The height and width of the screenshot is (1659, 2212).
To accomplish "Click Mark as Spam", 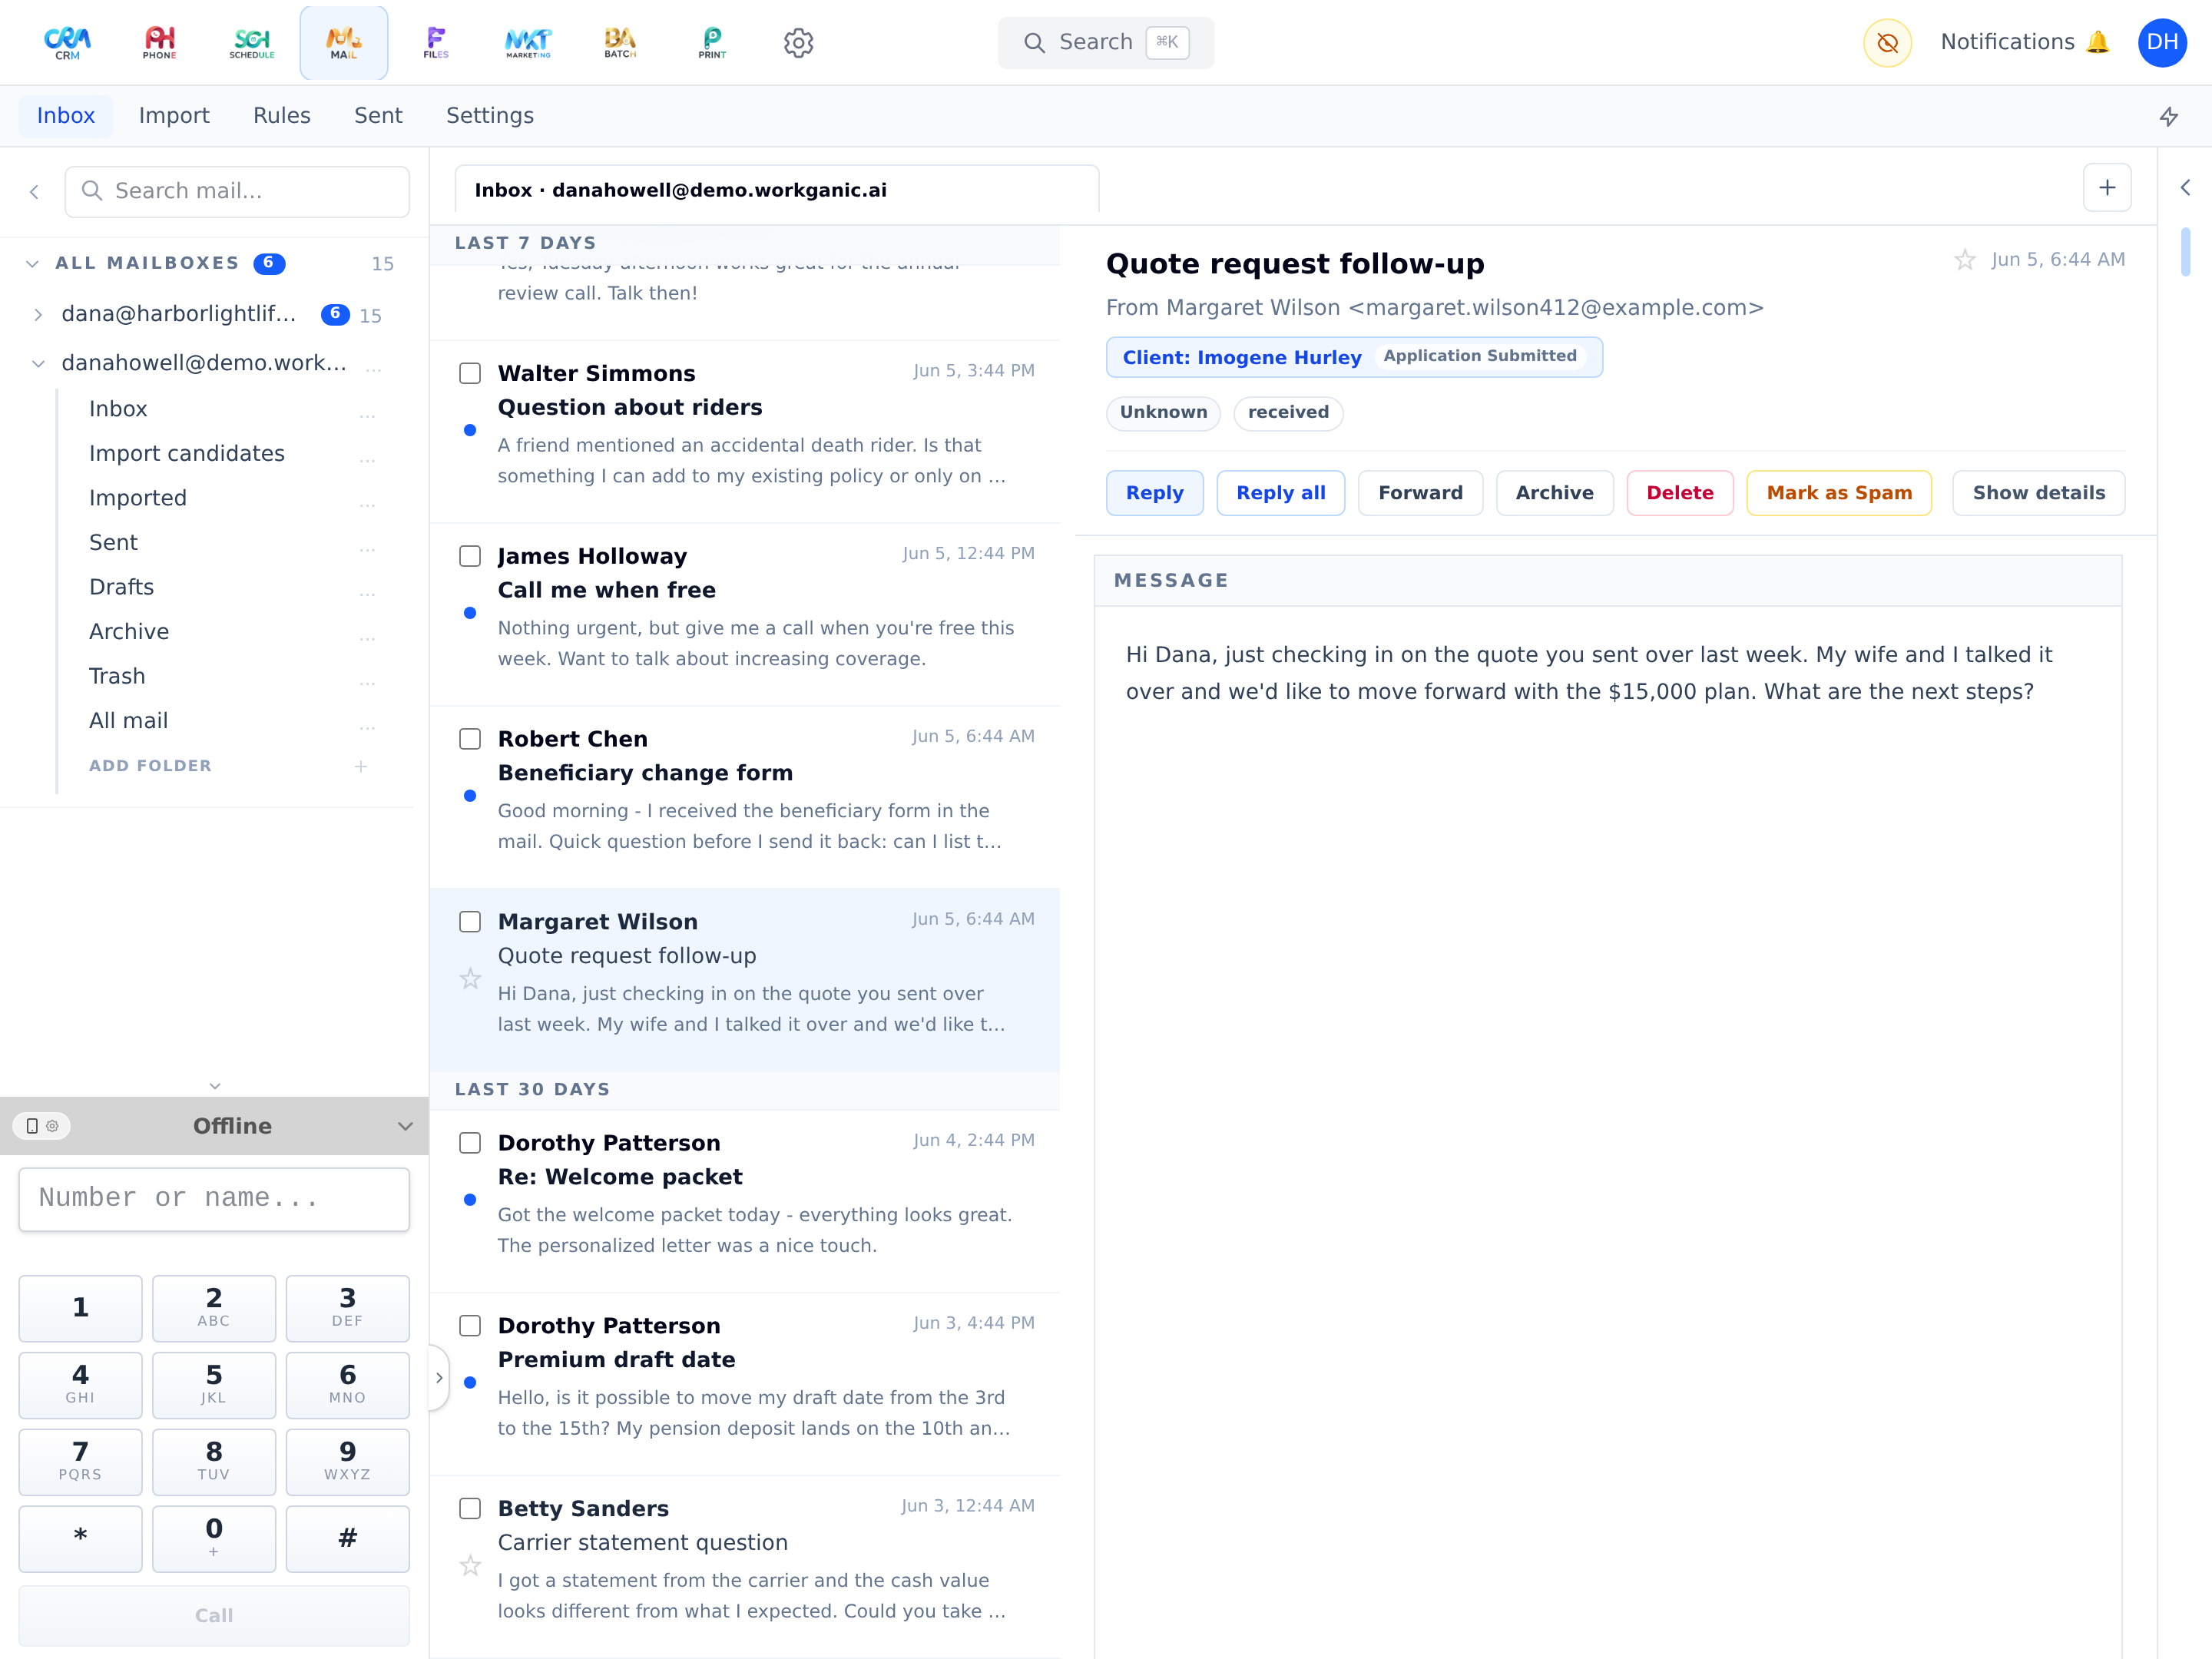I will 1839,493.
